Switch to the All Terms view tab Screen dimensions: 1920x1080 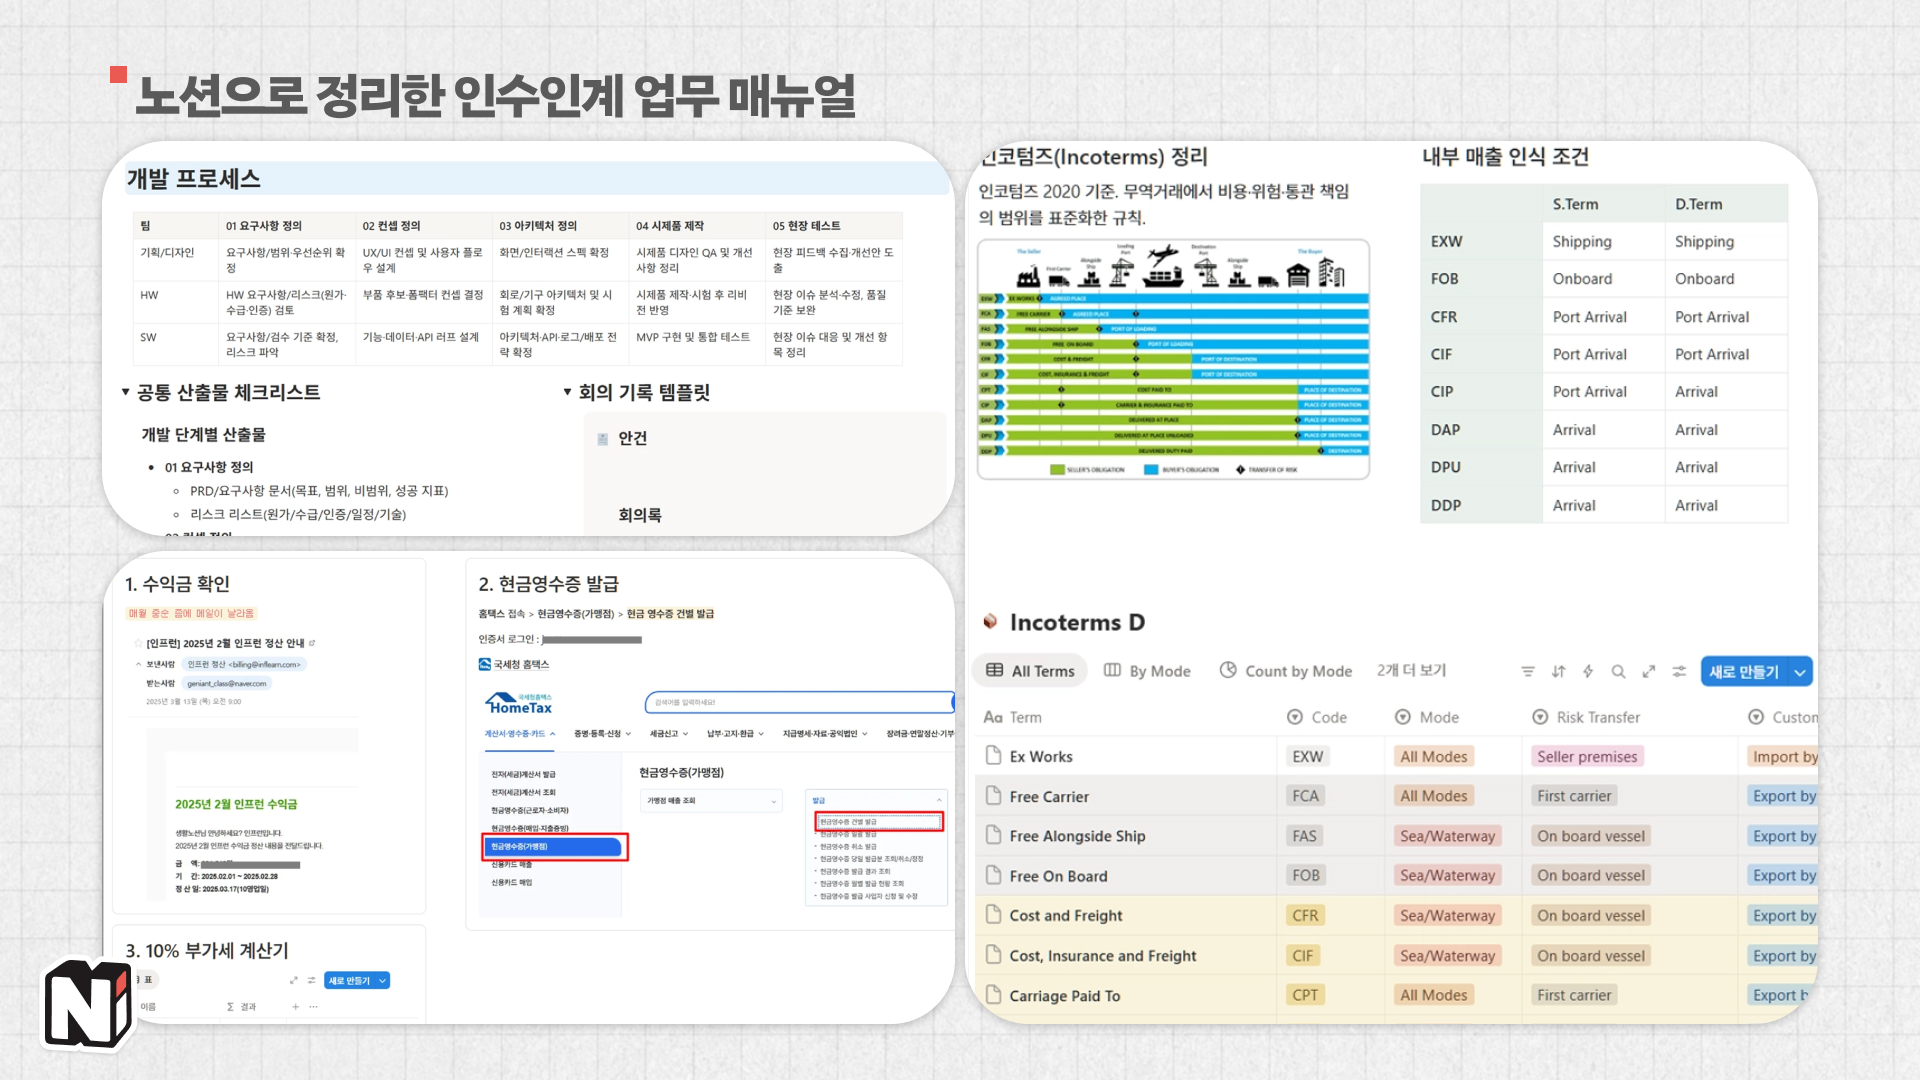(x=1030, y=671)
